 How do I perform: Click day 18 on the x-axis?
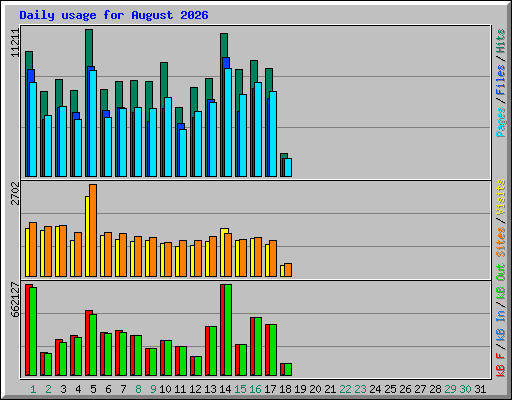click(285, 389)
